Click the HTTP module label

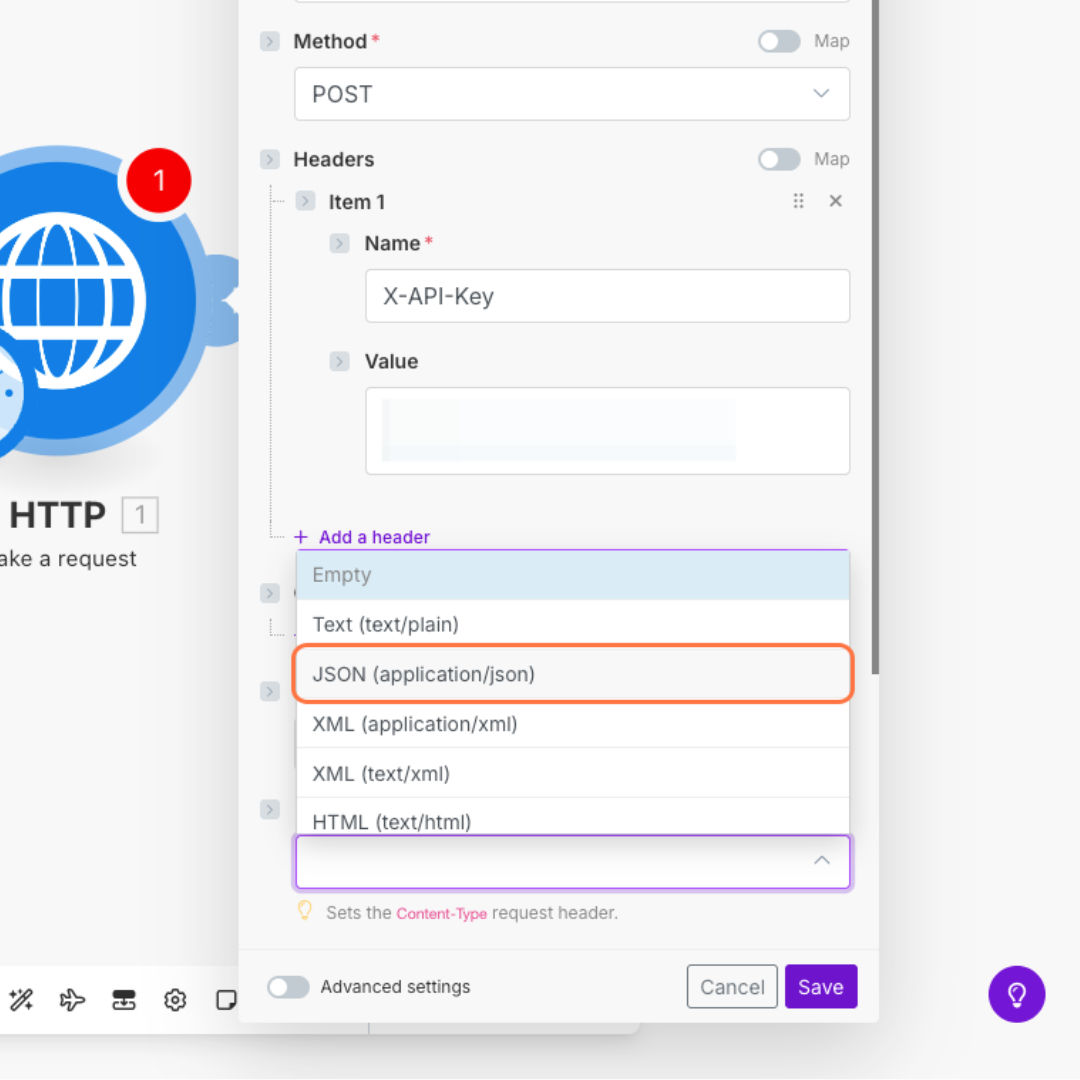coord(57,515)
